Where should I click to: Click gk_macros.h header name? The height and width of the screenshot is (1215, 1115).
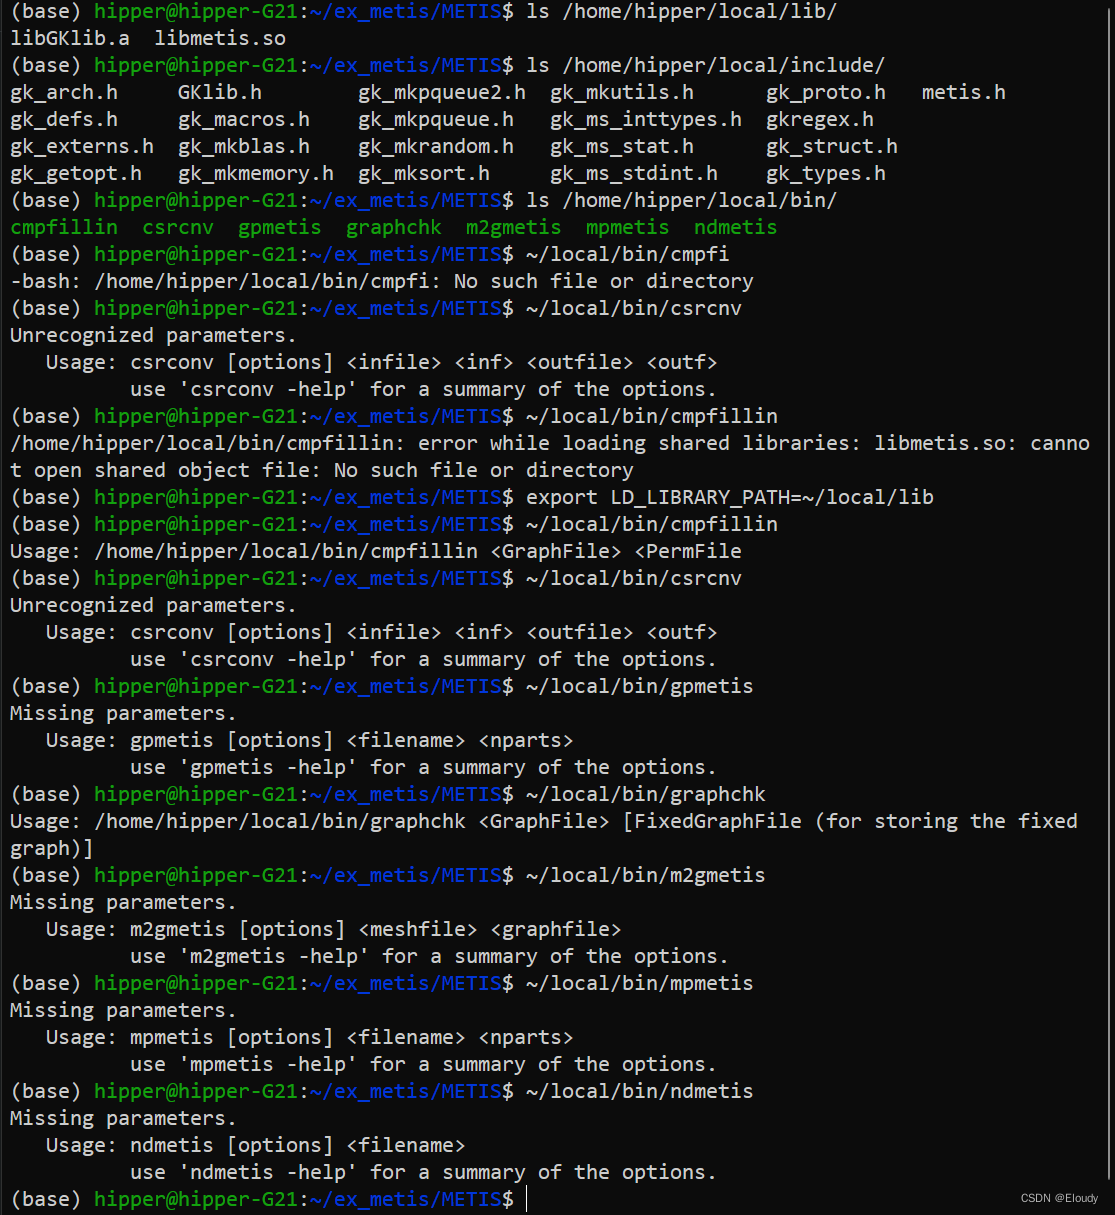pyautogui.click(x=244, y=119)
